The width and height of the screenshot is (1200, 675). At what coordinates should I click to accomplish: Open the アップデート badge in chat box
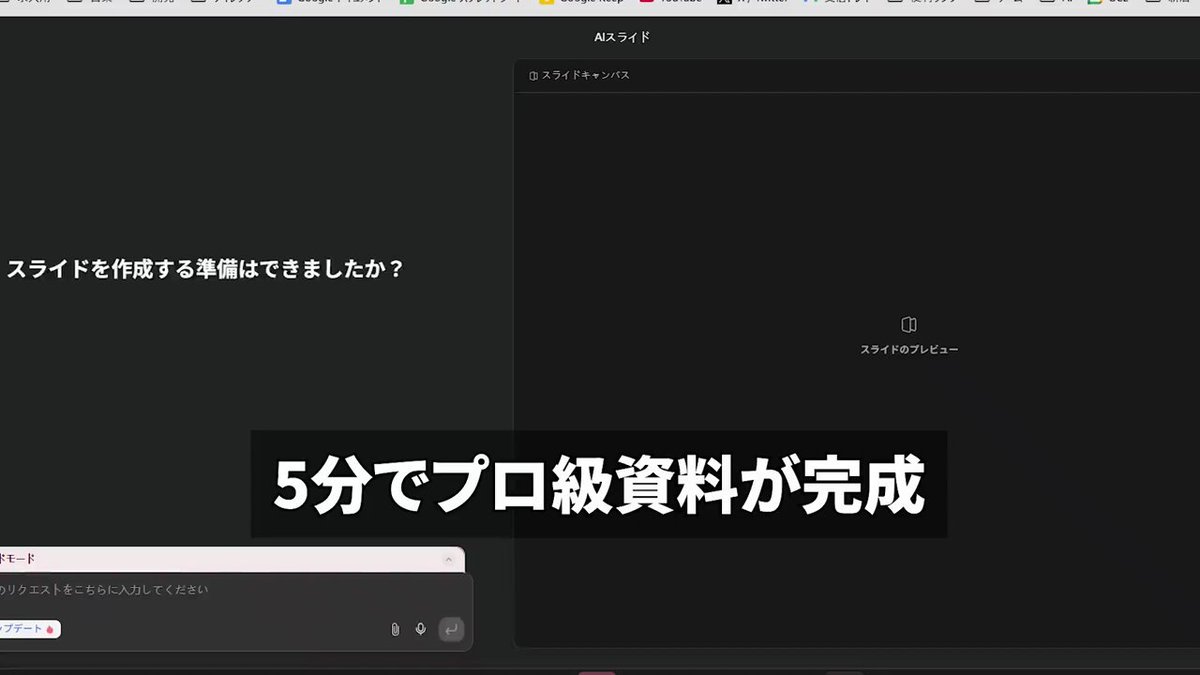click(x=28, y=629)
